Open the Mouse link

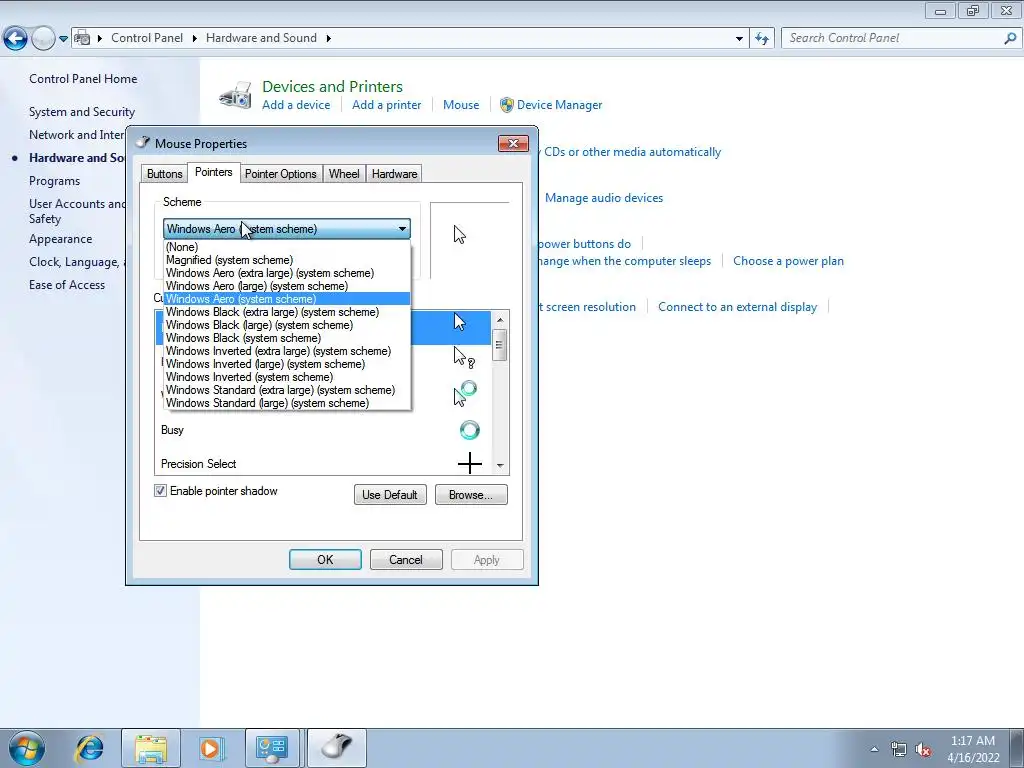coord(461,104)
